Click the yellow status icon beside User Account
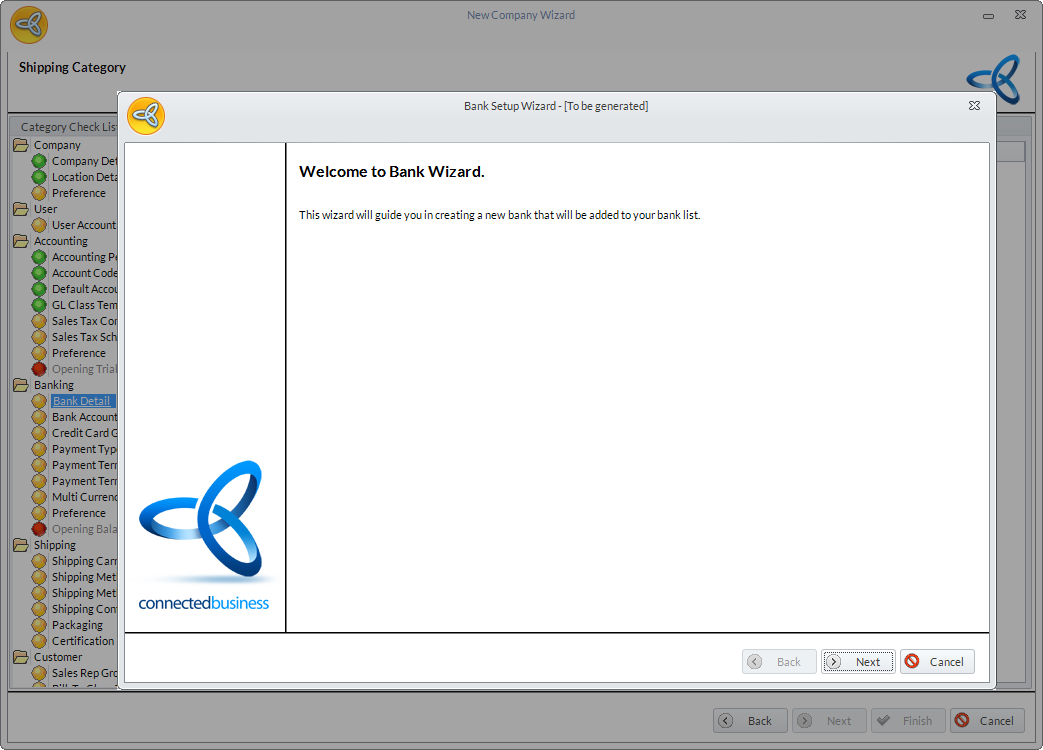 pyautogui.click(x=39, y=225)
